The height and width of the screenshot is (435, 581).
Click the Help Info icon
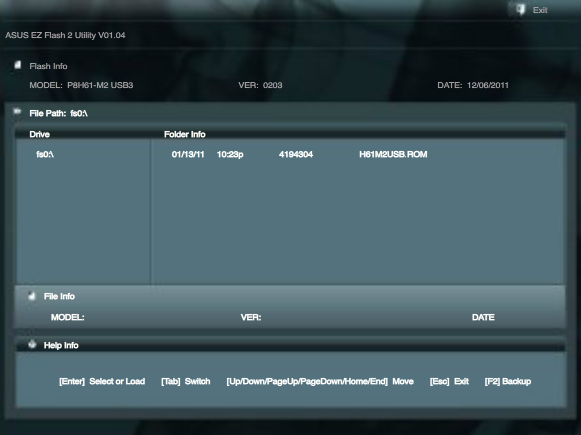click(32, 345)
